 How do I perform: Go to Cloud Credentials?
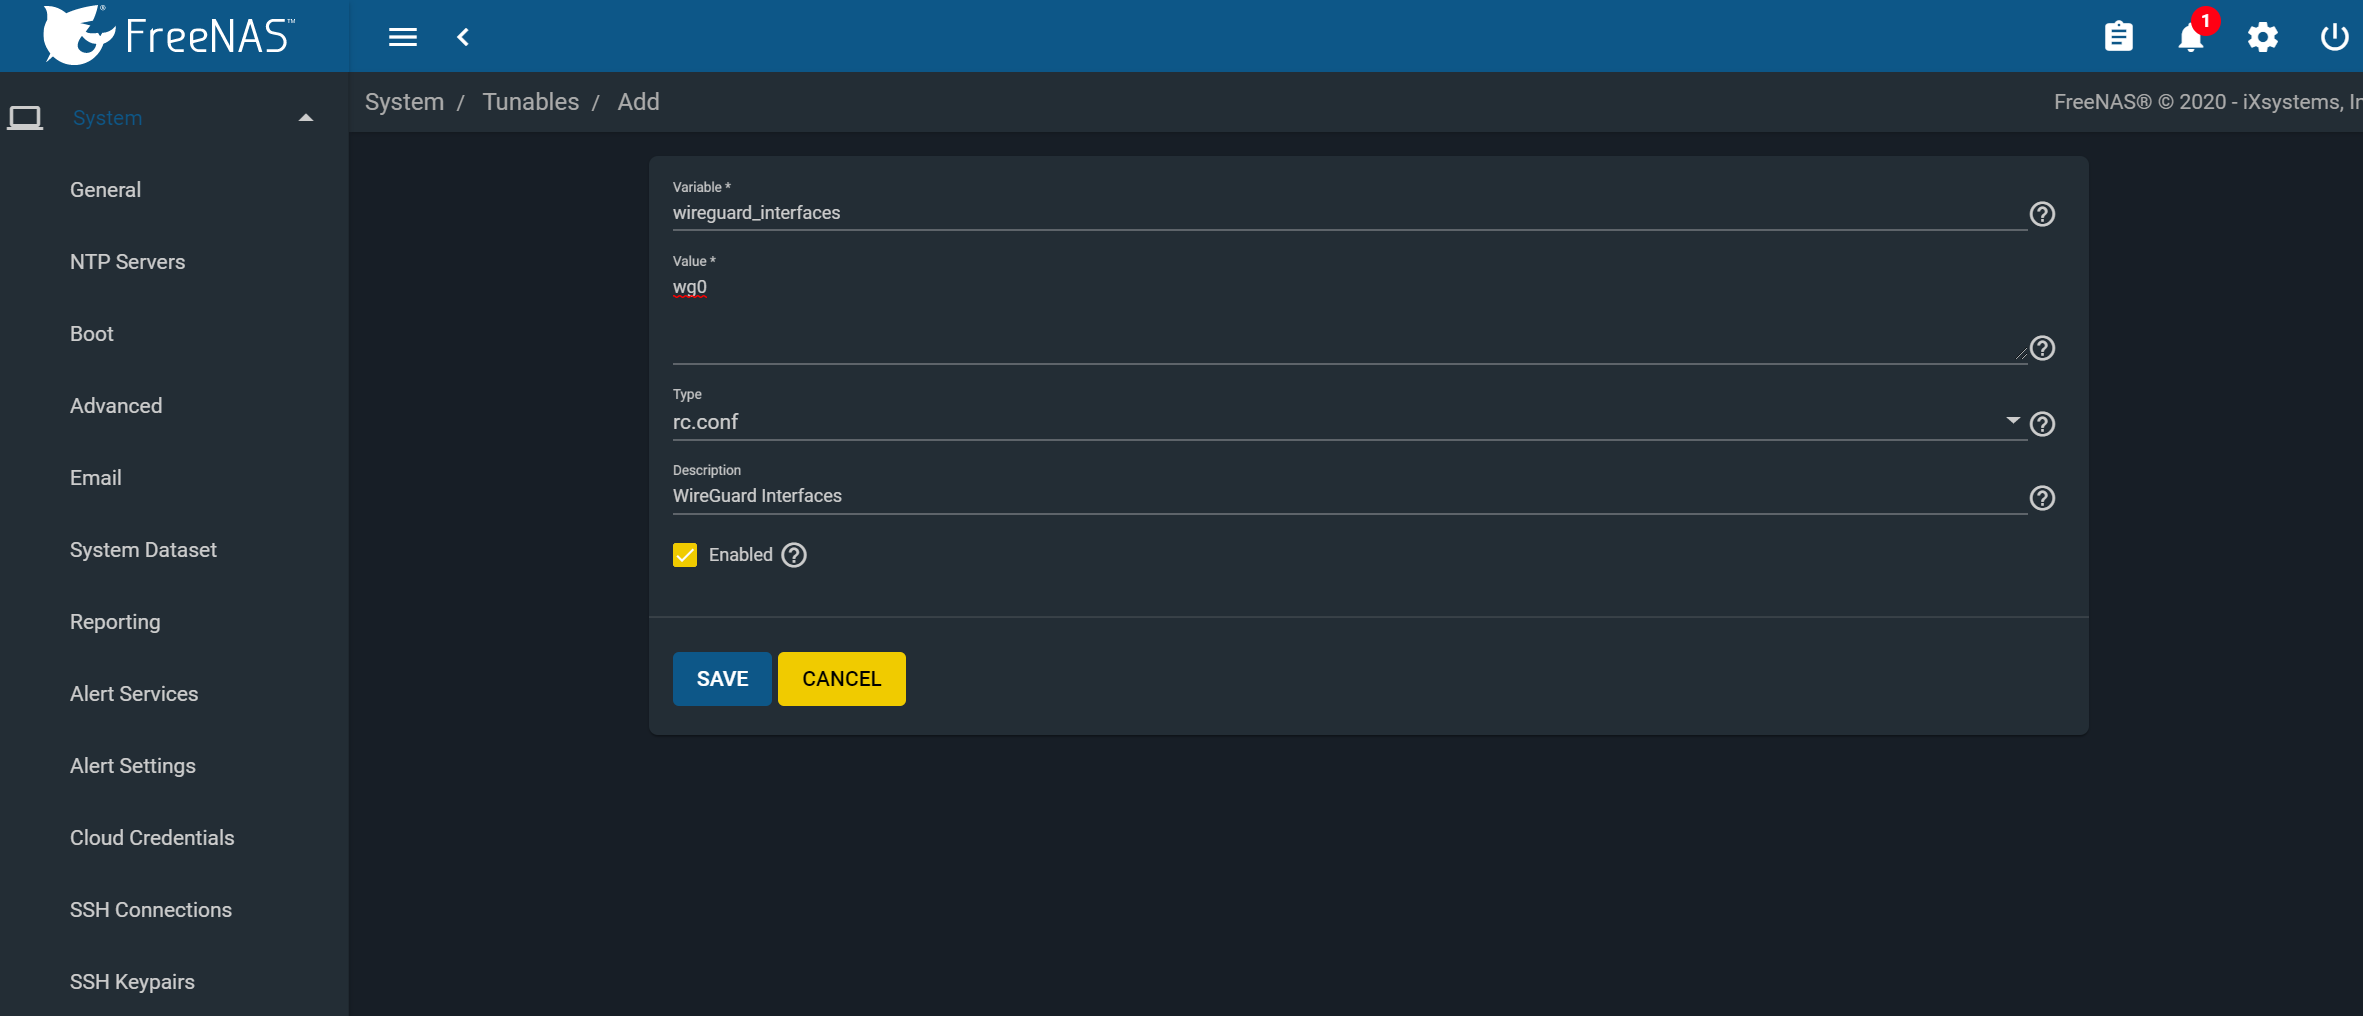(x=152, y=838)
